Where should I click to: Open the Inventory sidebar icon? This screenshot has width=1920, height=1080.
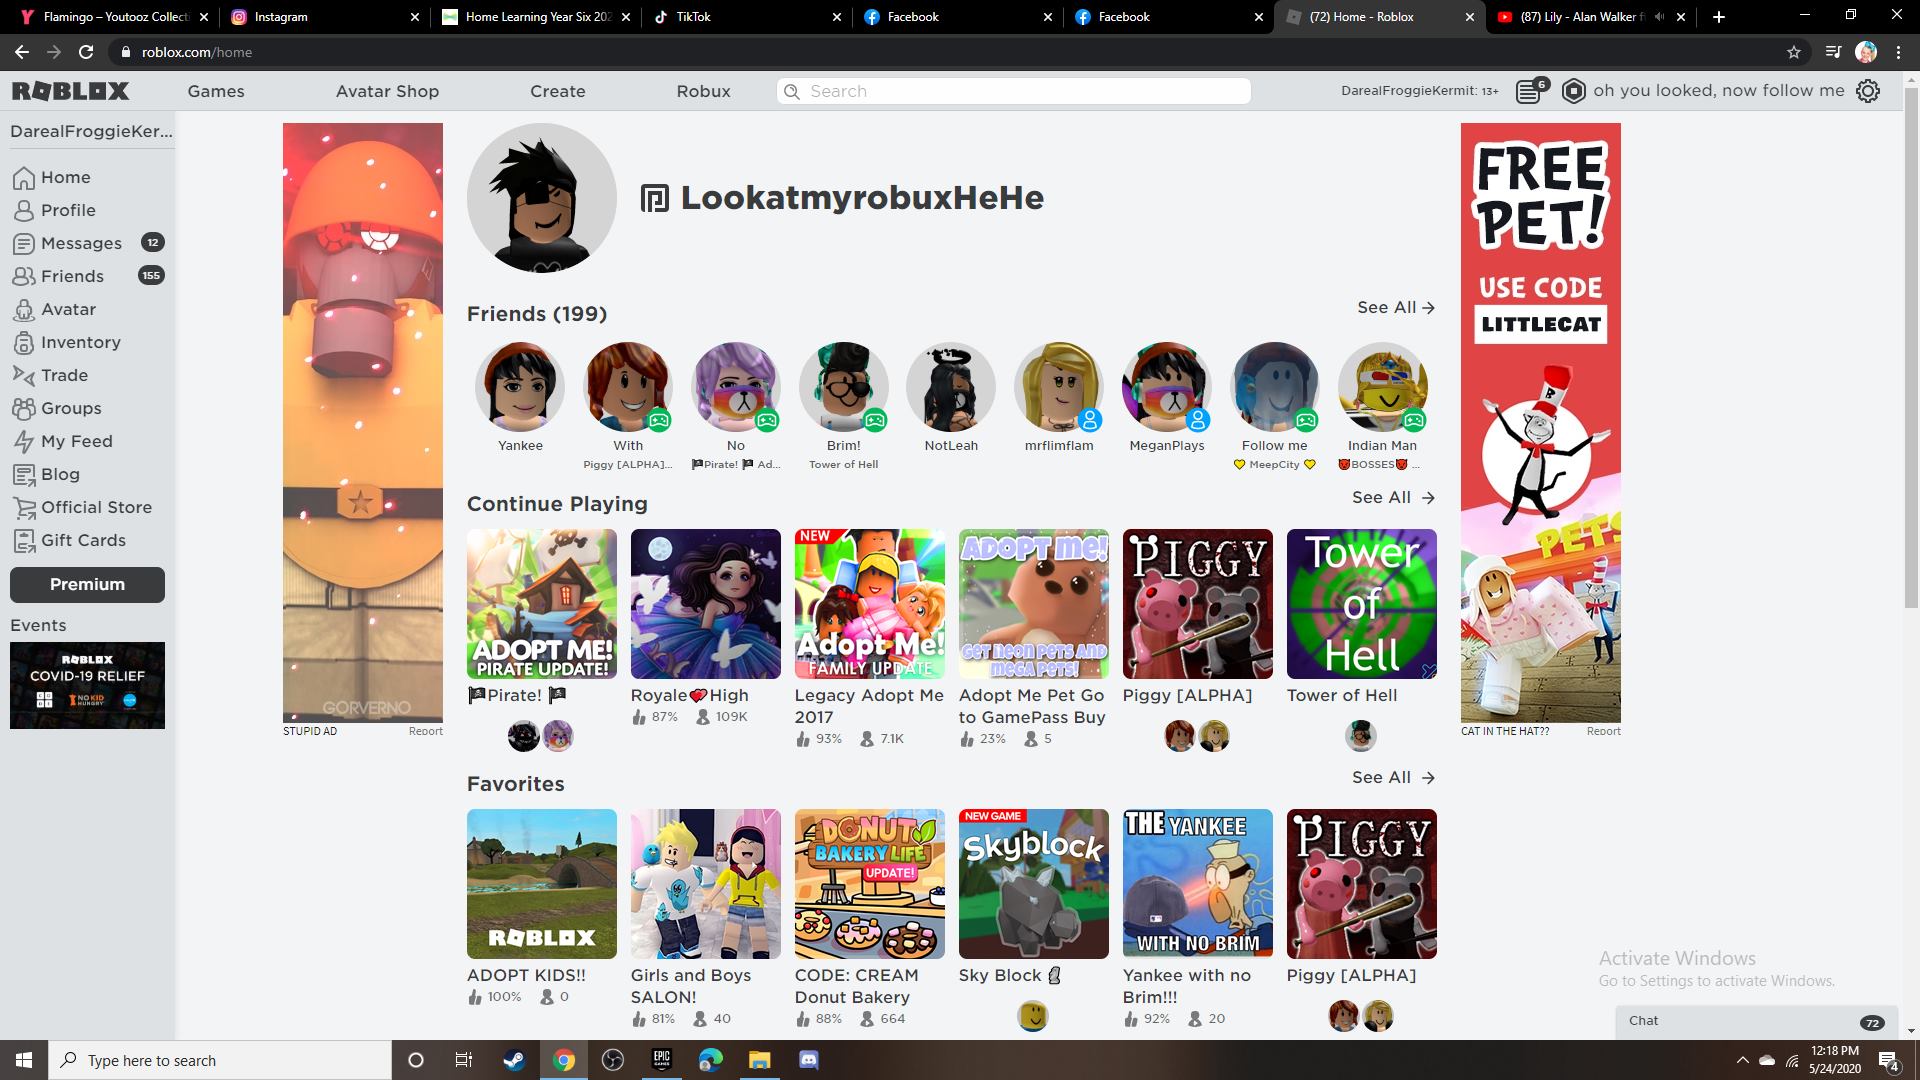(x=24, y=343)
